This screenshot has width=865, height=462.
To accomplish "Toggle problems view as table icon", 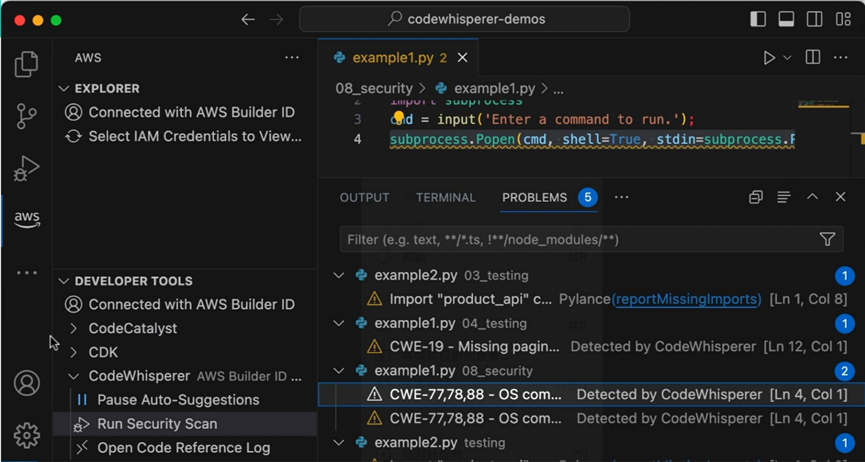I will tap(784, 197).
